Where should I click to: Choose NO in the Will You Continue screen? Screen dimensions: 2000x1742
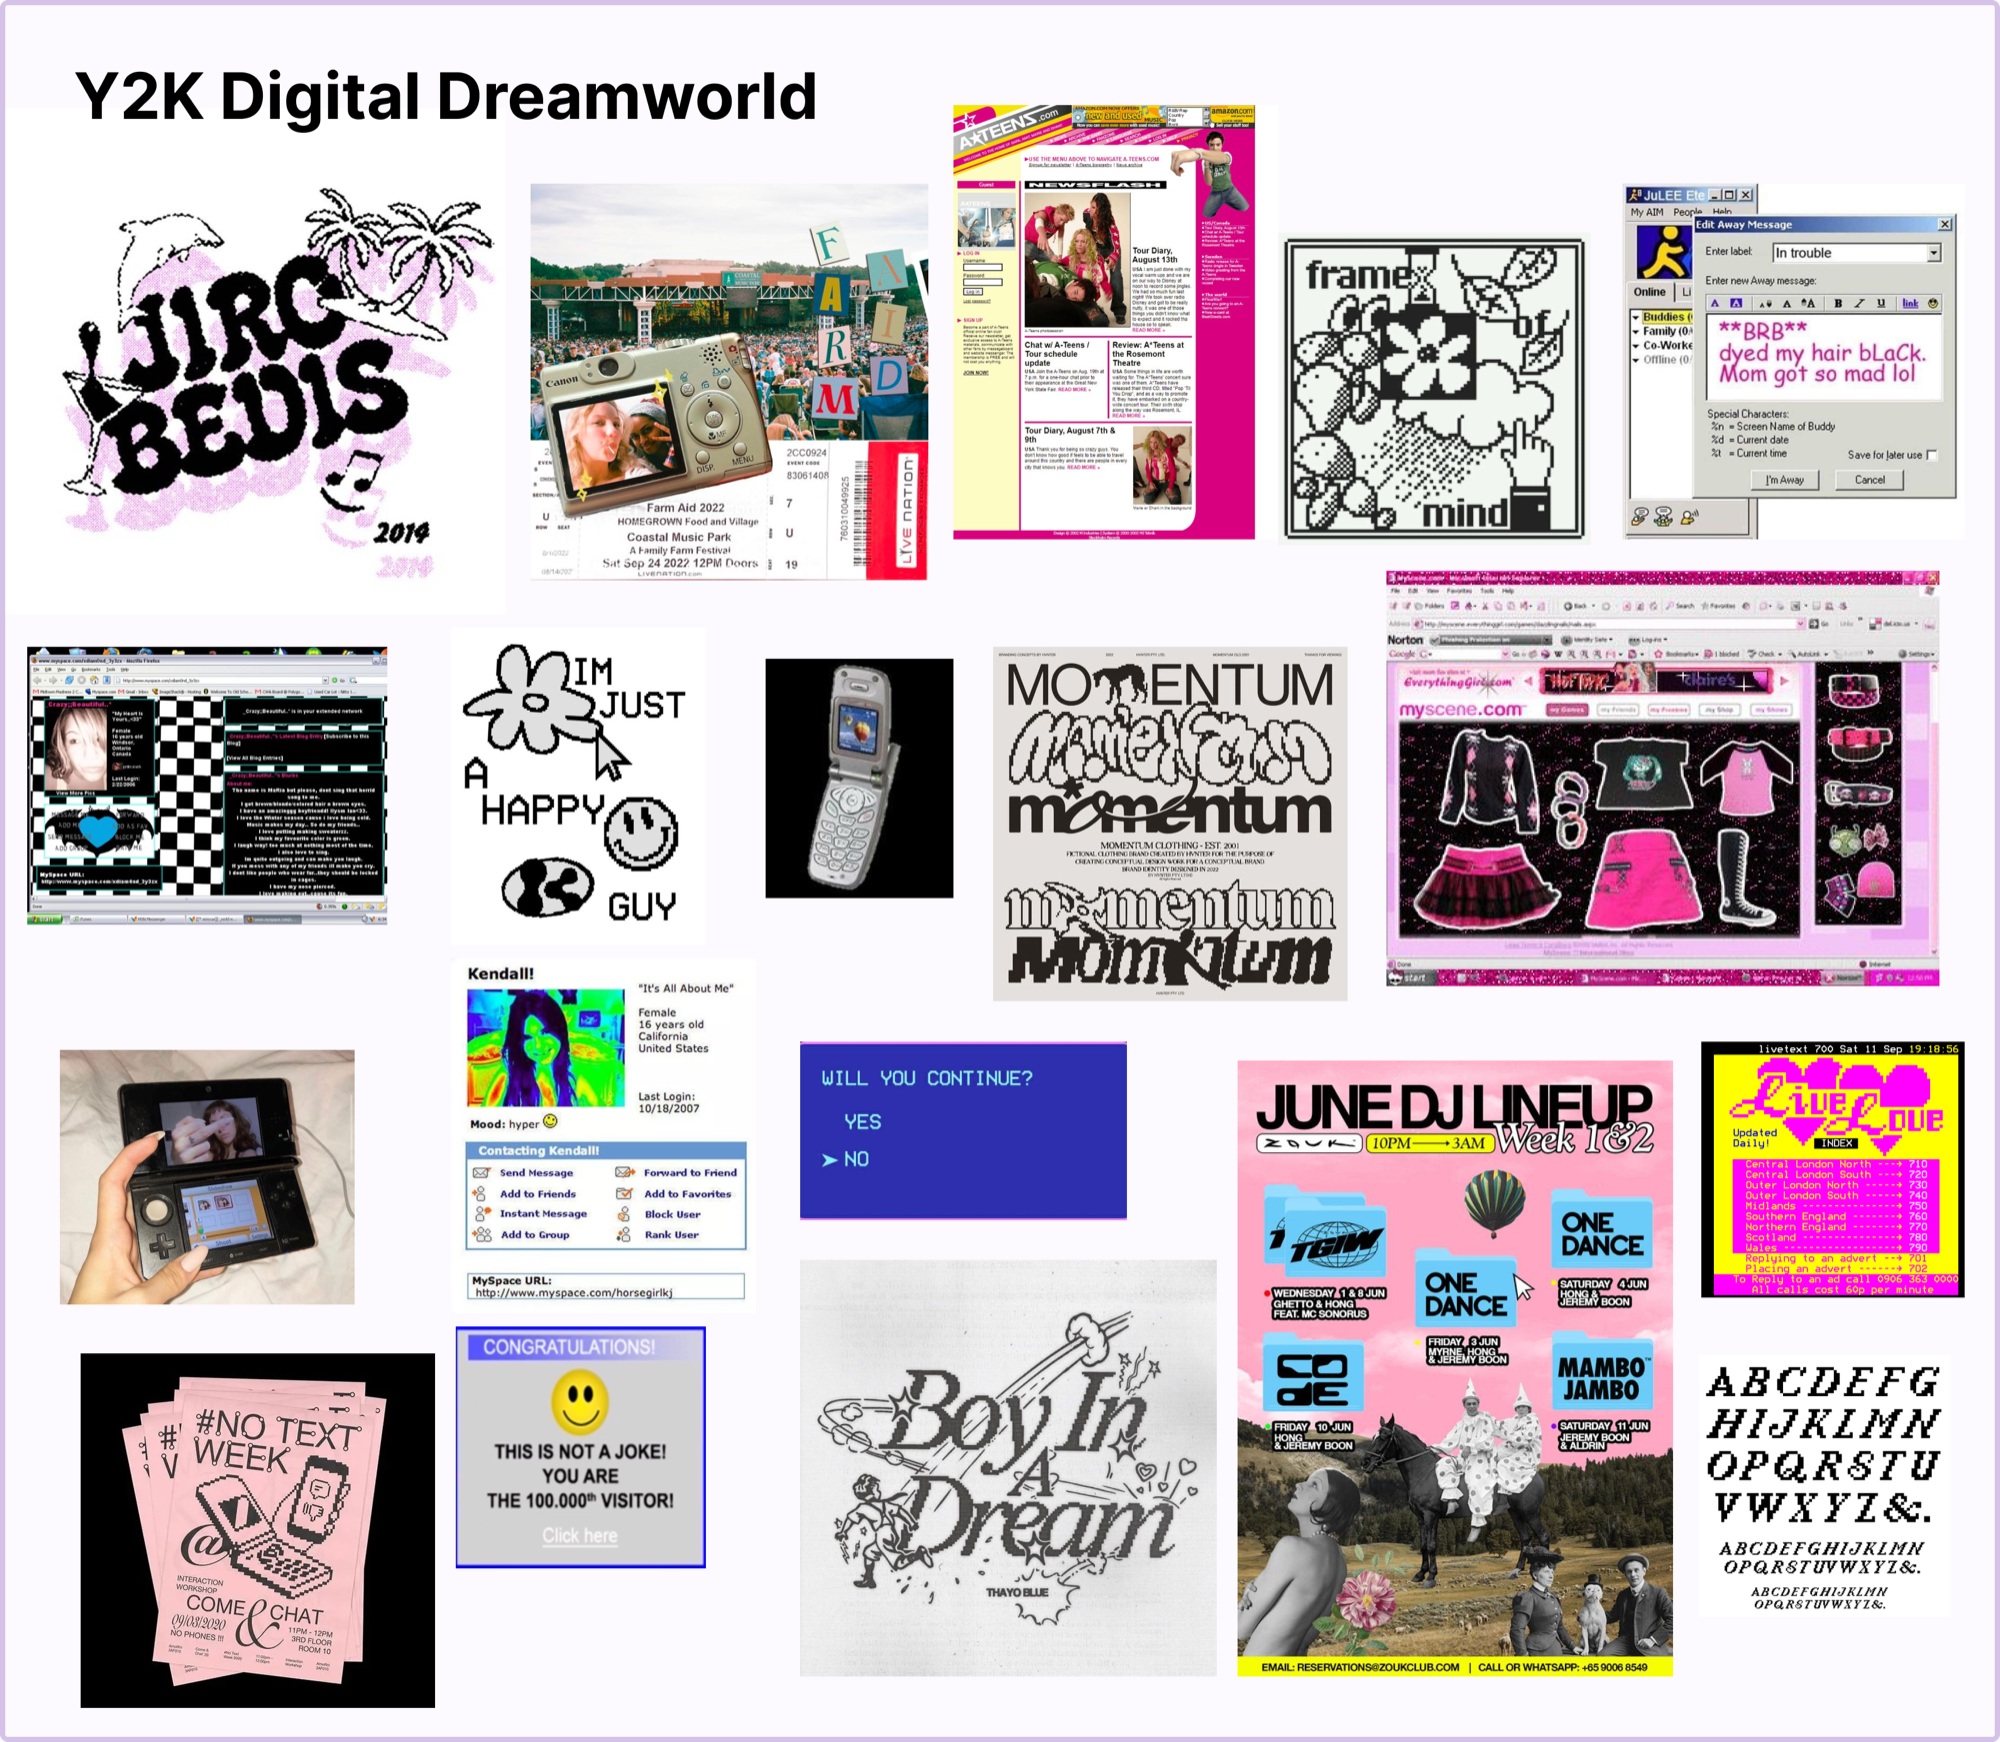[856, 1159]
